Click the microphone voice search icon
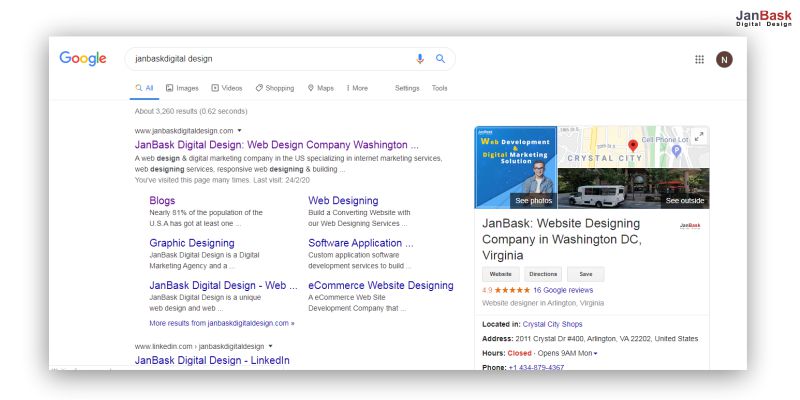800x400 pixels. coord(420,59)
